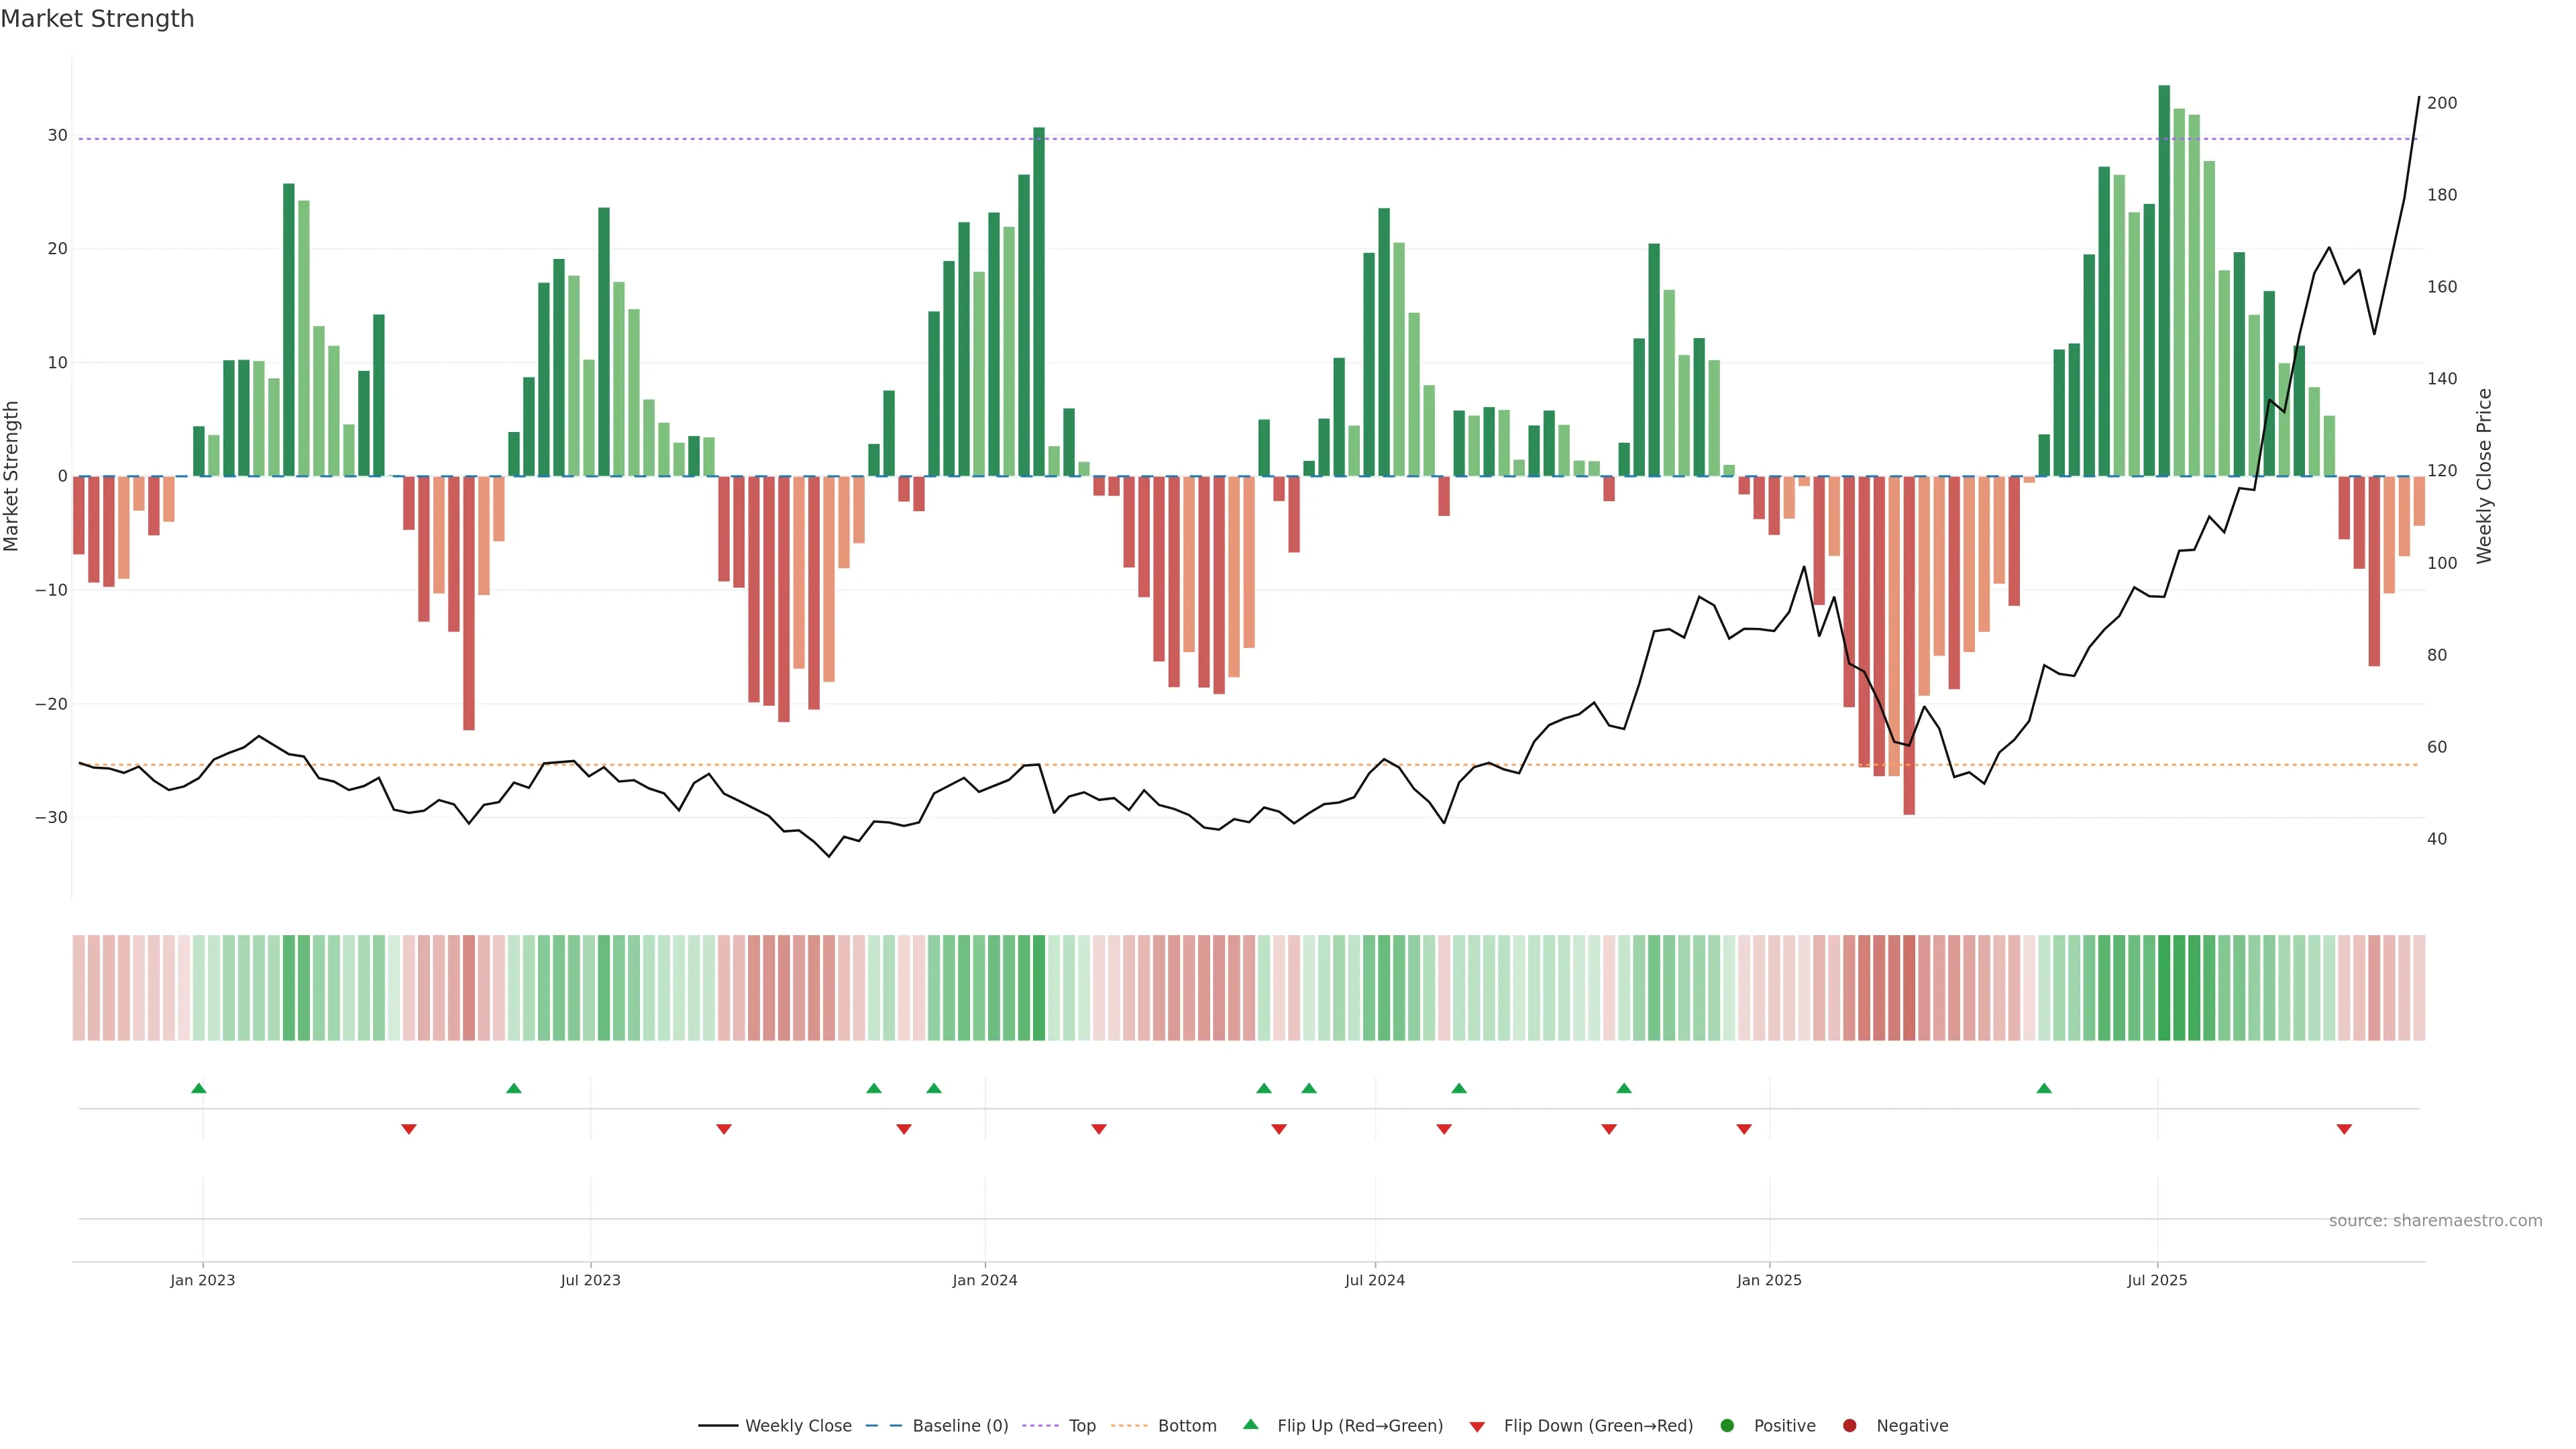This screenshot has height=1449, width=2576.
Task: Click Negative red circle legend icon
Action: click(x=1849, y=1426)
